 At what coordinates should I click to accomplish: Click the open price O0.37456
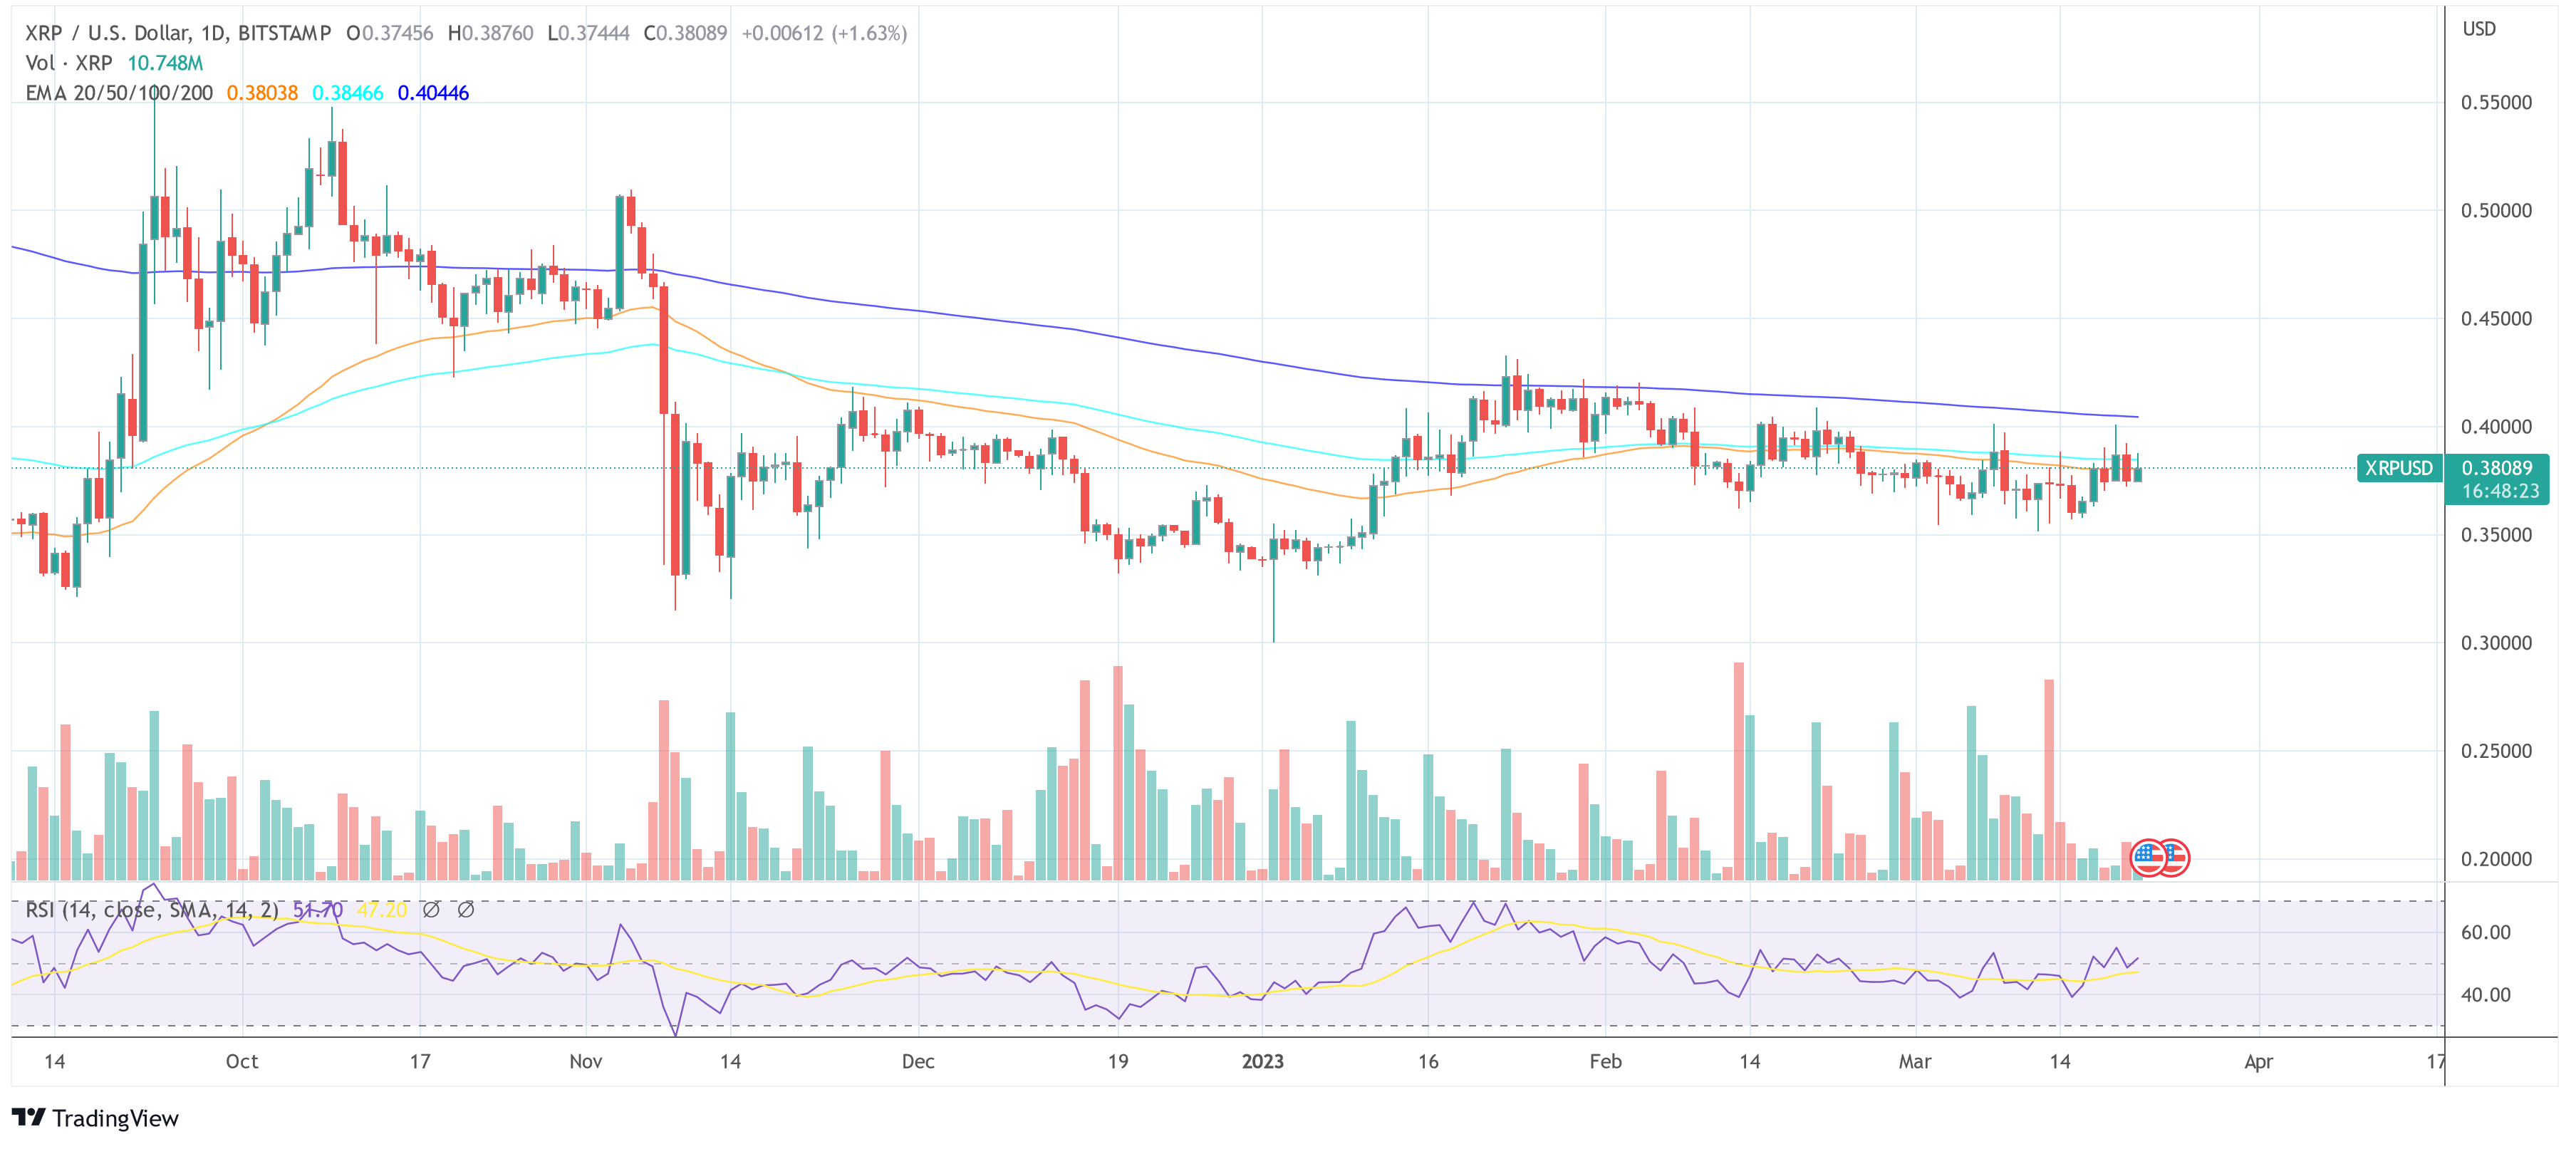point(390,33)
